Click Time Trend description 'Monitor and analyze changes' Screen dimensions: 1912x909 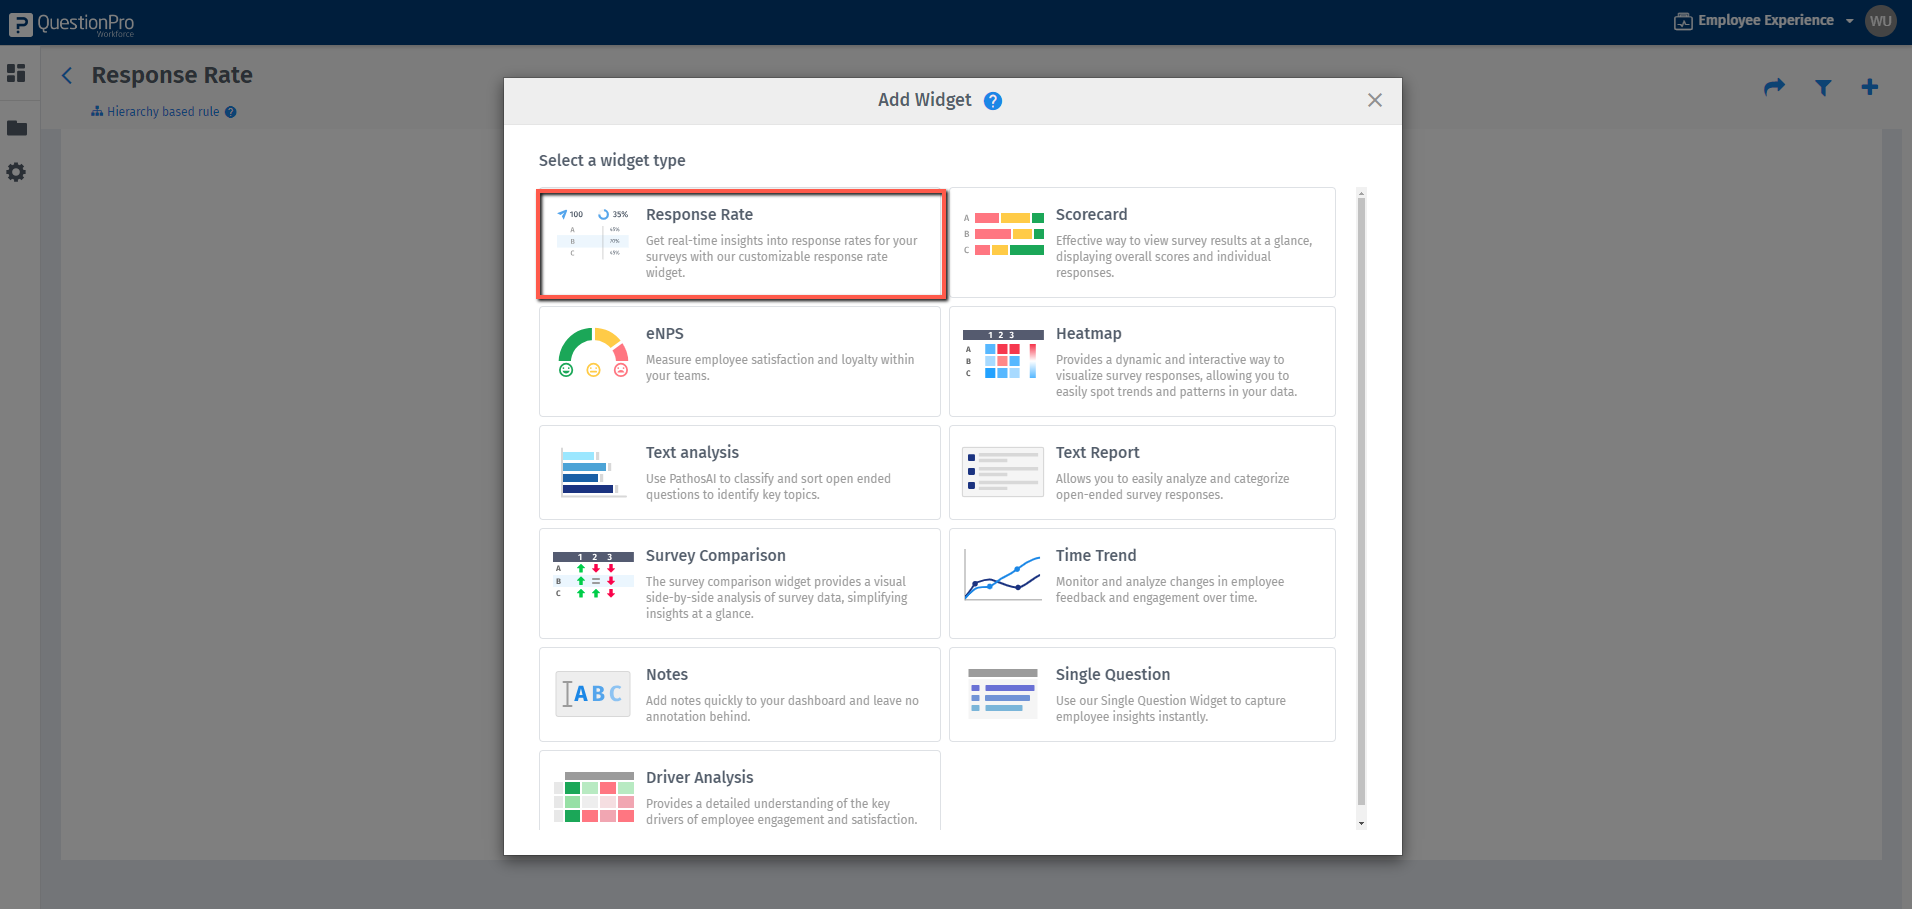(x=1170, y=590)
